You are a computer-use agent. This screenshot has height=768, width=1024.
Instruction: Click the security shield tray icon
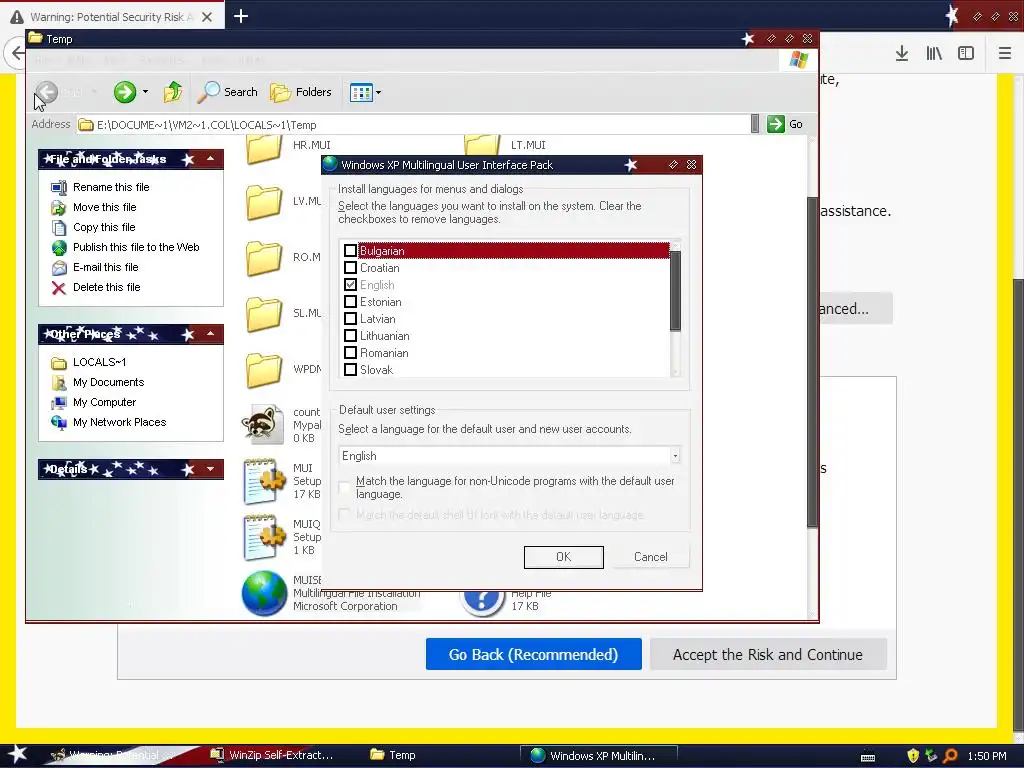coord(913,756)
